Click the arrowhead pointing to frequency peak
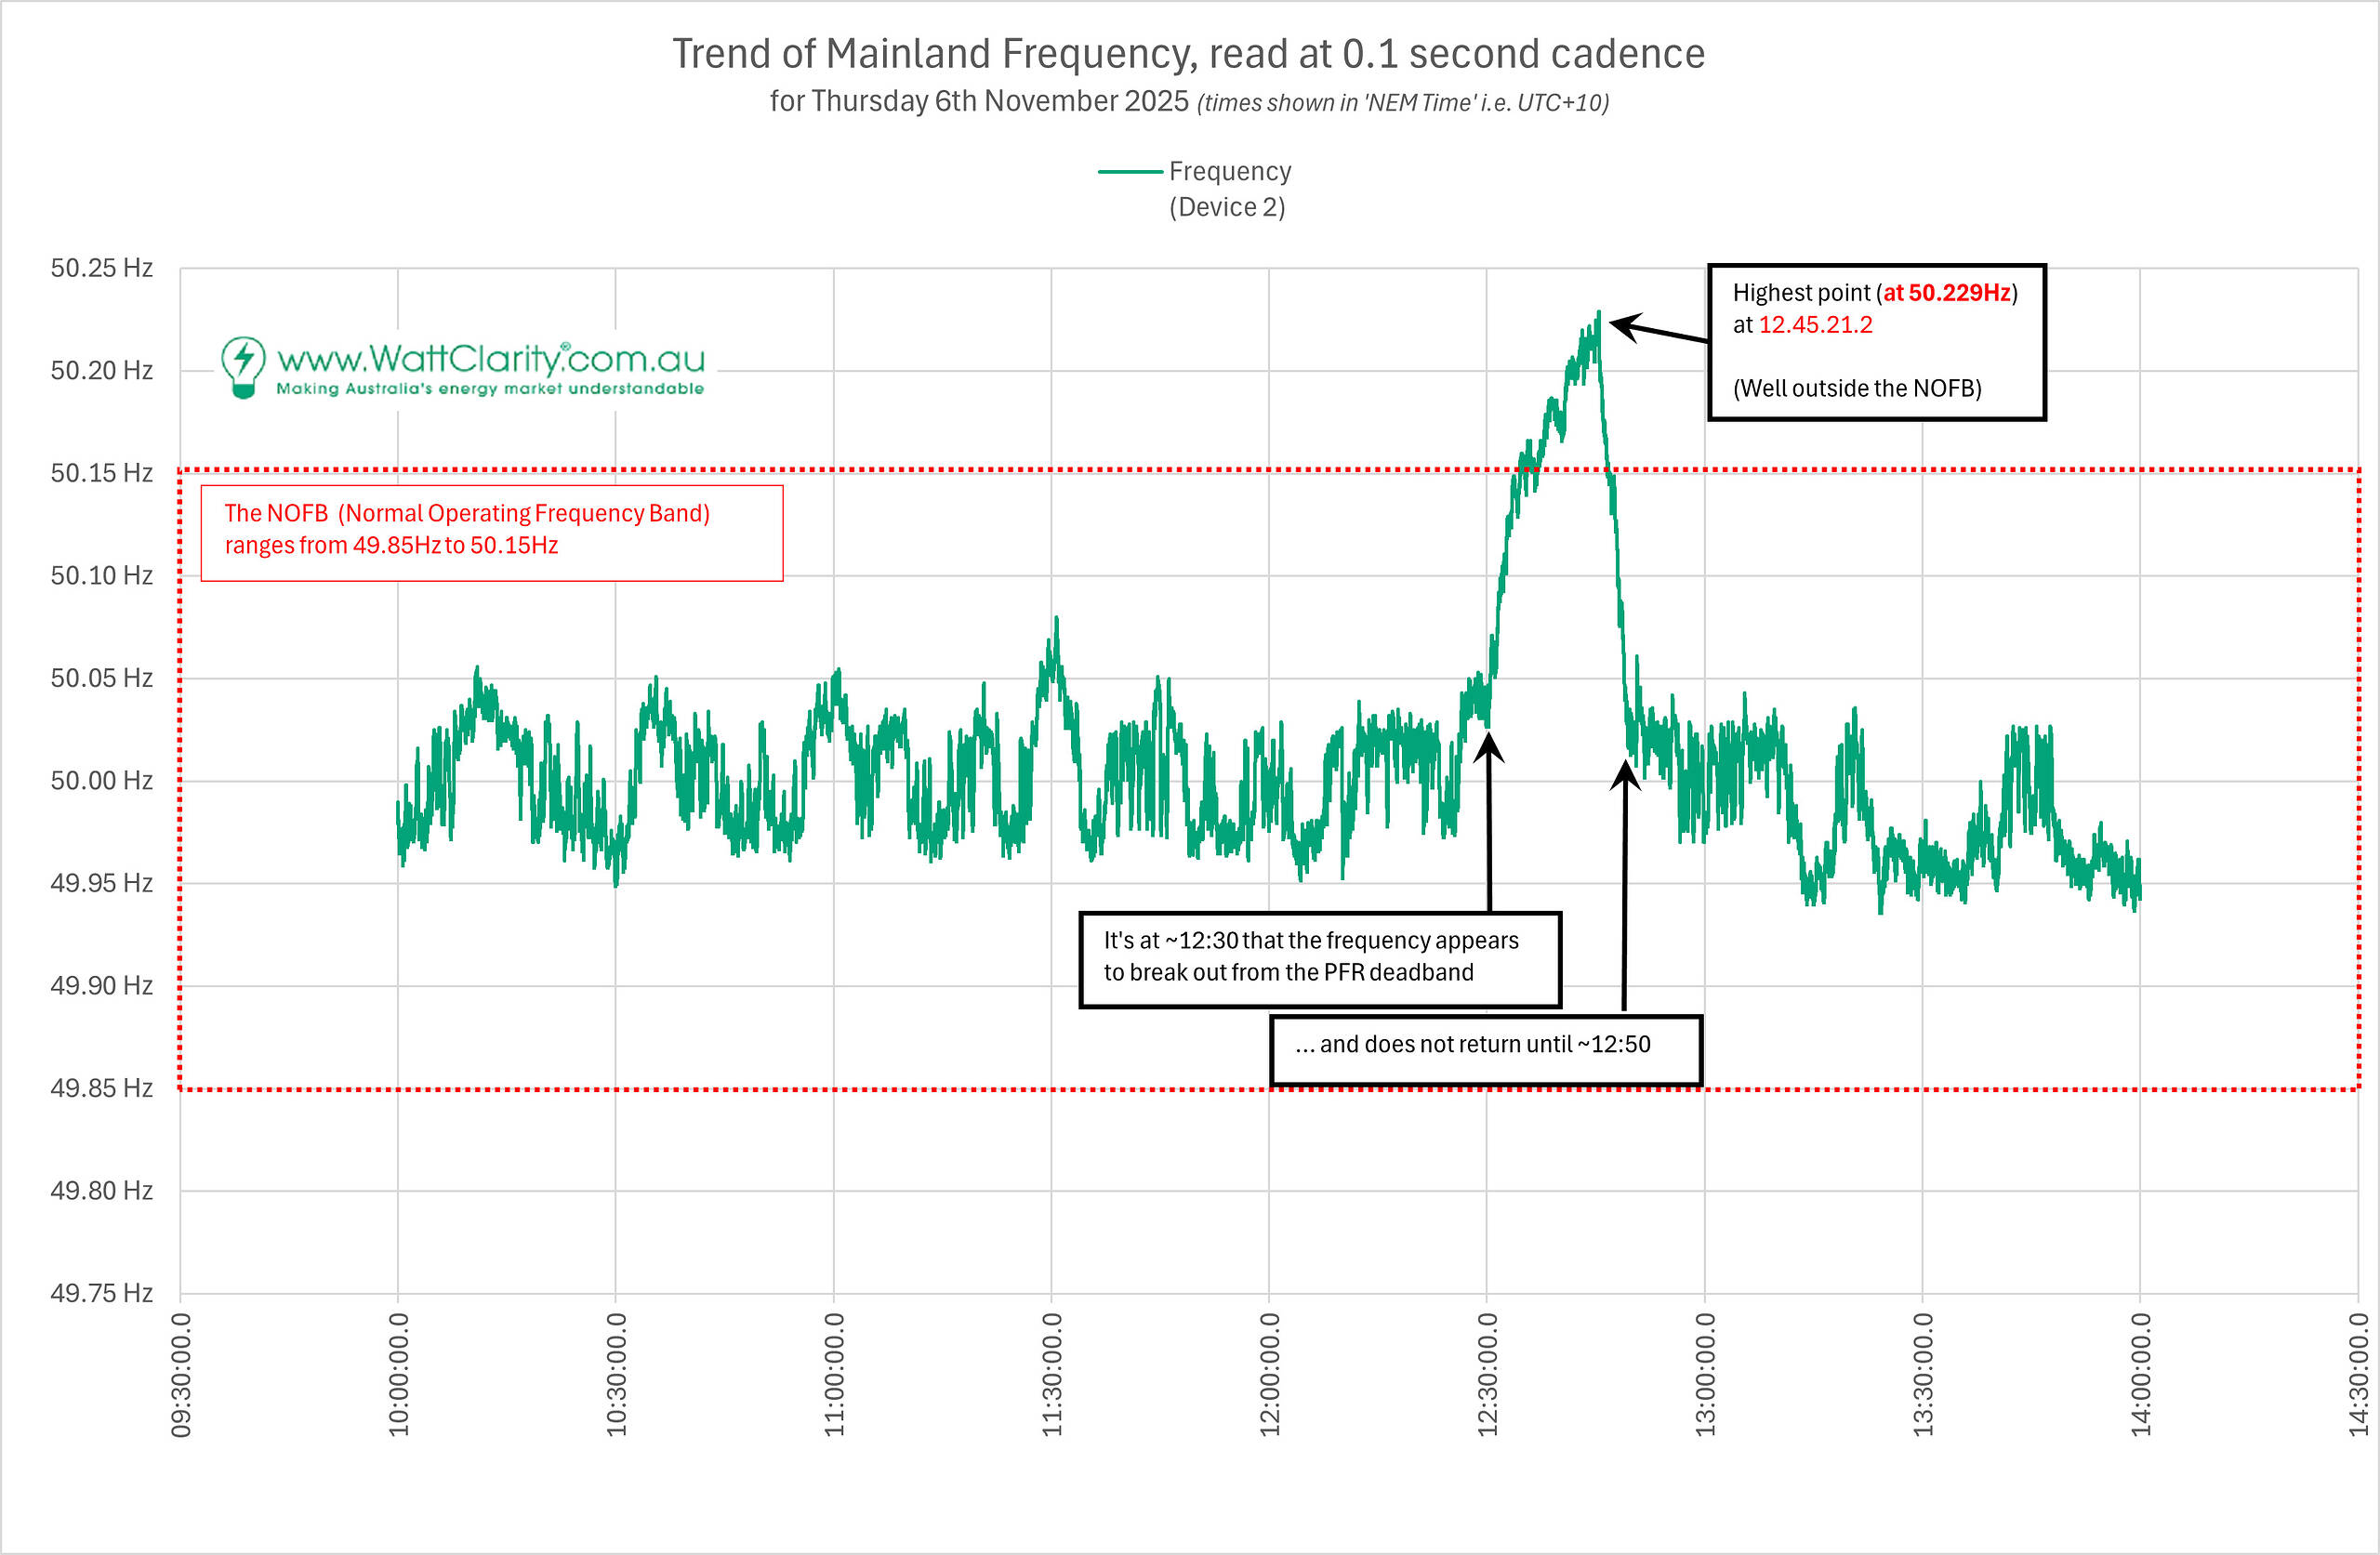The height and width of the screenshot is (1555, 2380). pos(1622,325)
